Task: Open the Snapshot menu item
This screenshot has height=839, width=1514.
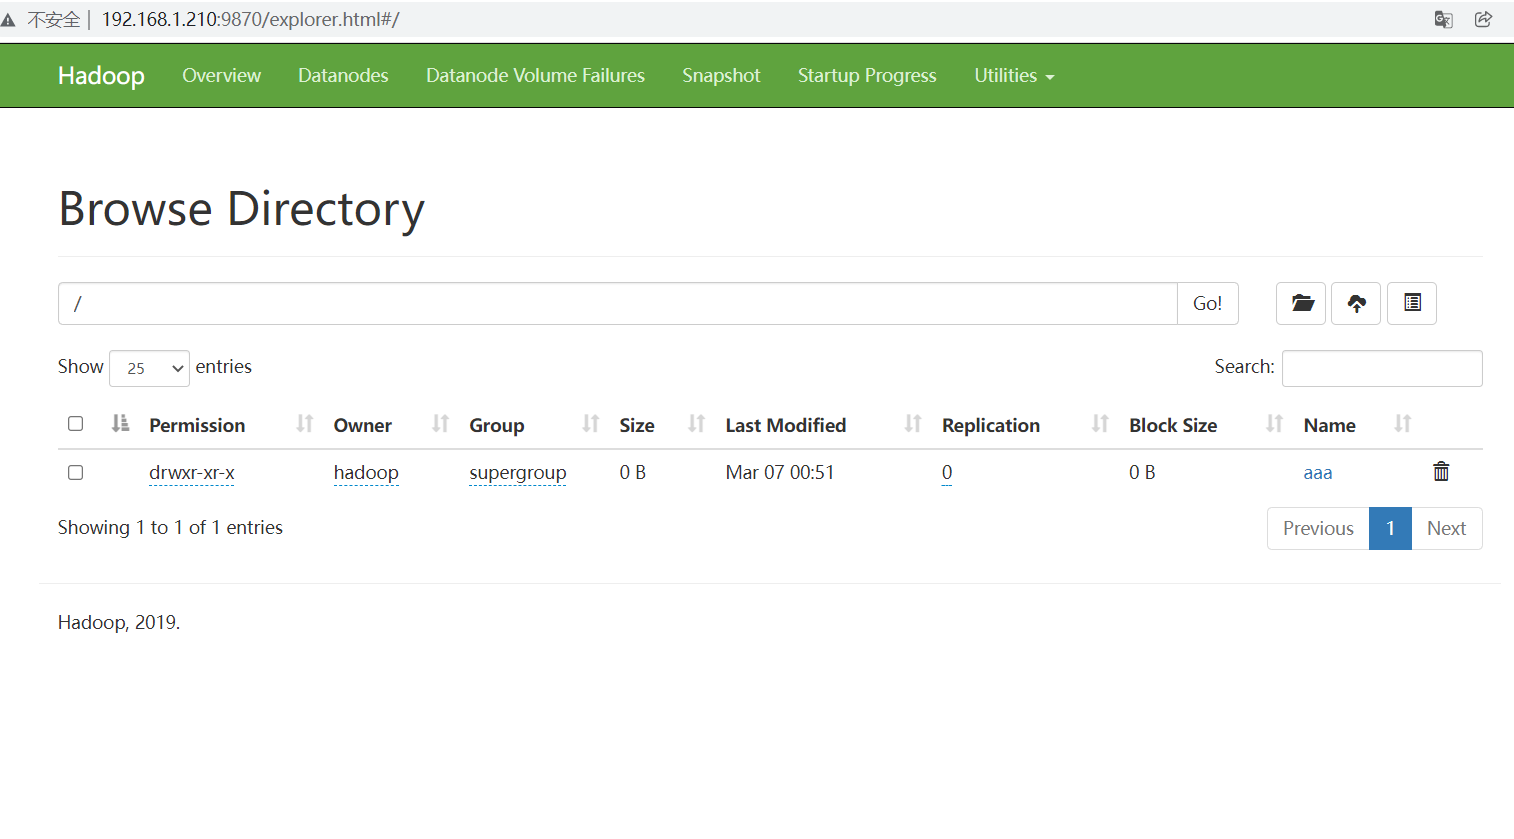Action: coord(721,75)
